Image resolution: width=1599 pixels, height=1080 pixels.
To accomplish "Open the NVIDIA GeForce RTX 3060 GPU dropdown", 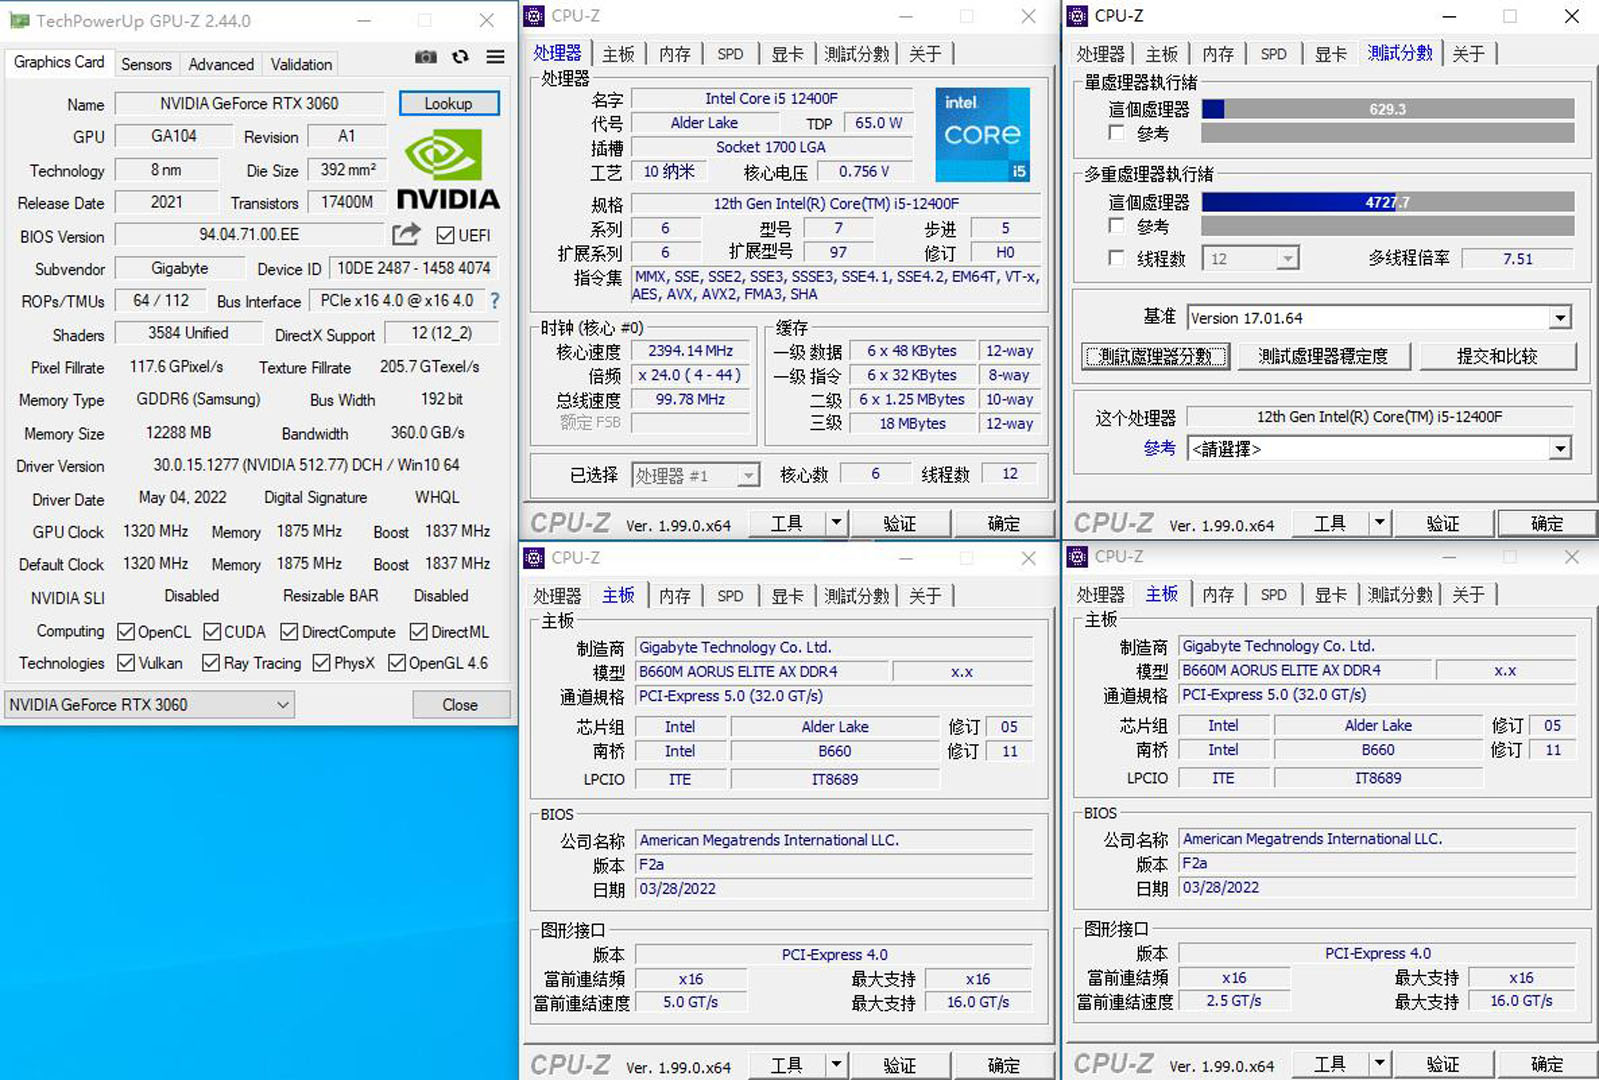I will pyautogui.click(x=149, y=705).
